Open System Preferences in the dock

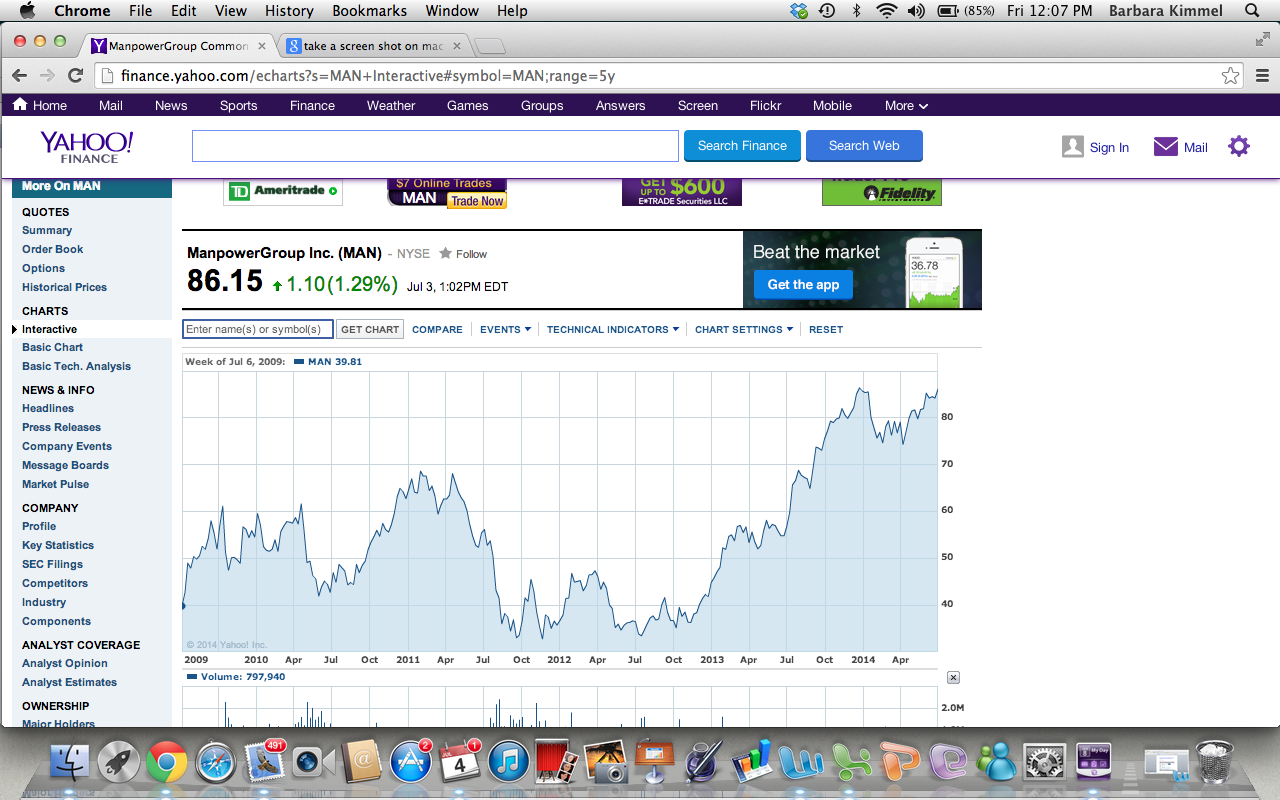click(1044, 762)
